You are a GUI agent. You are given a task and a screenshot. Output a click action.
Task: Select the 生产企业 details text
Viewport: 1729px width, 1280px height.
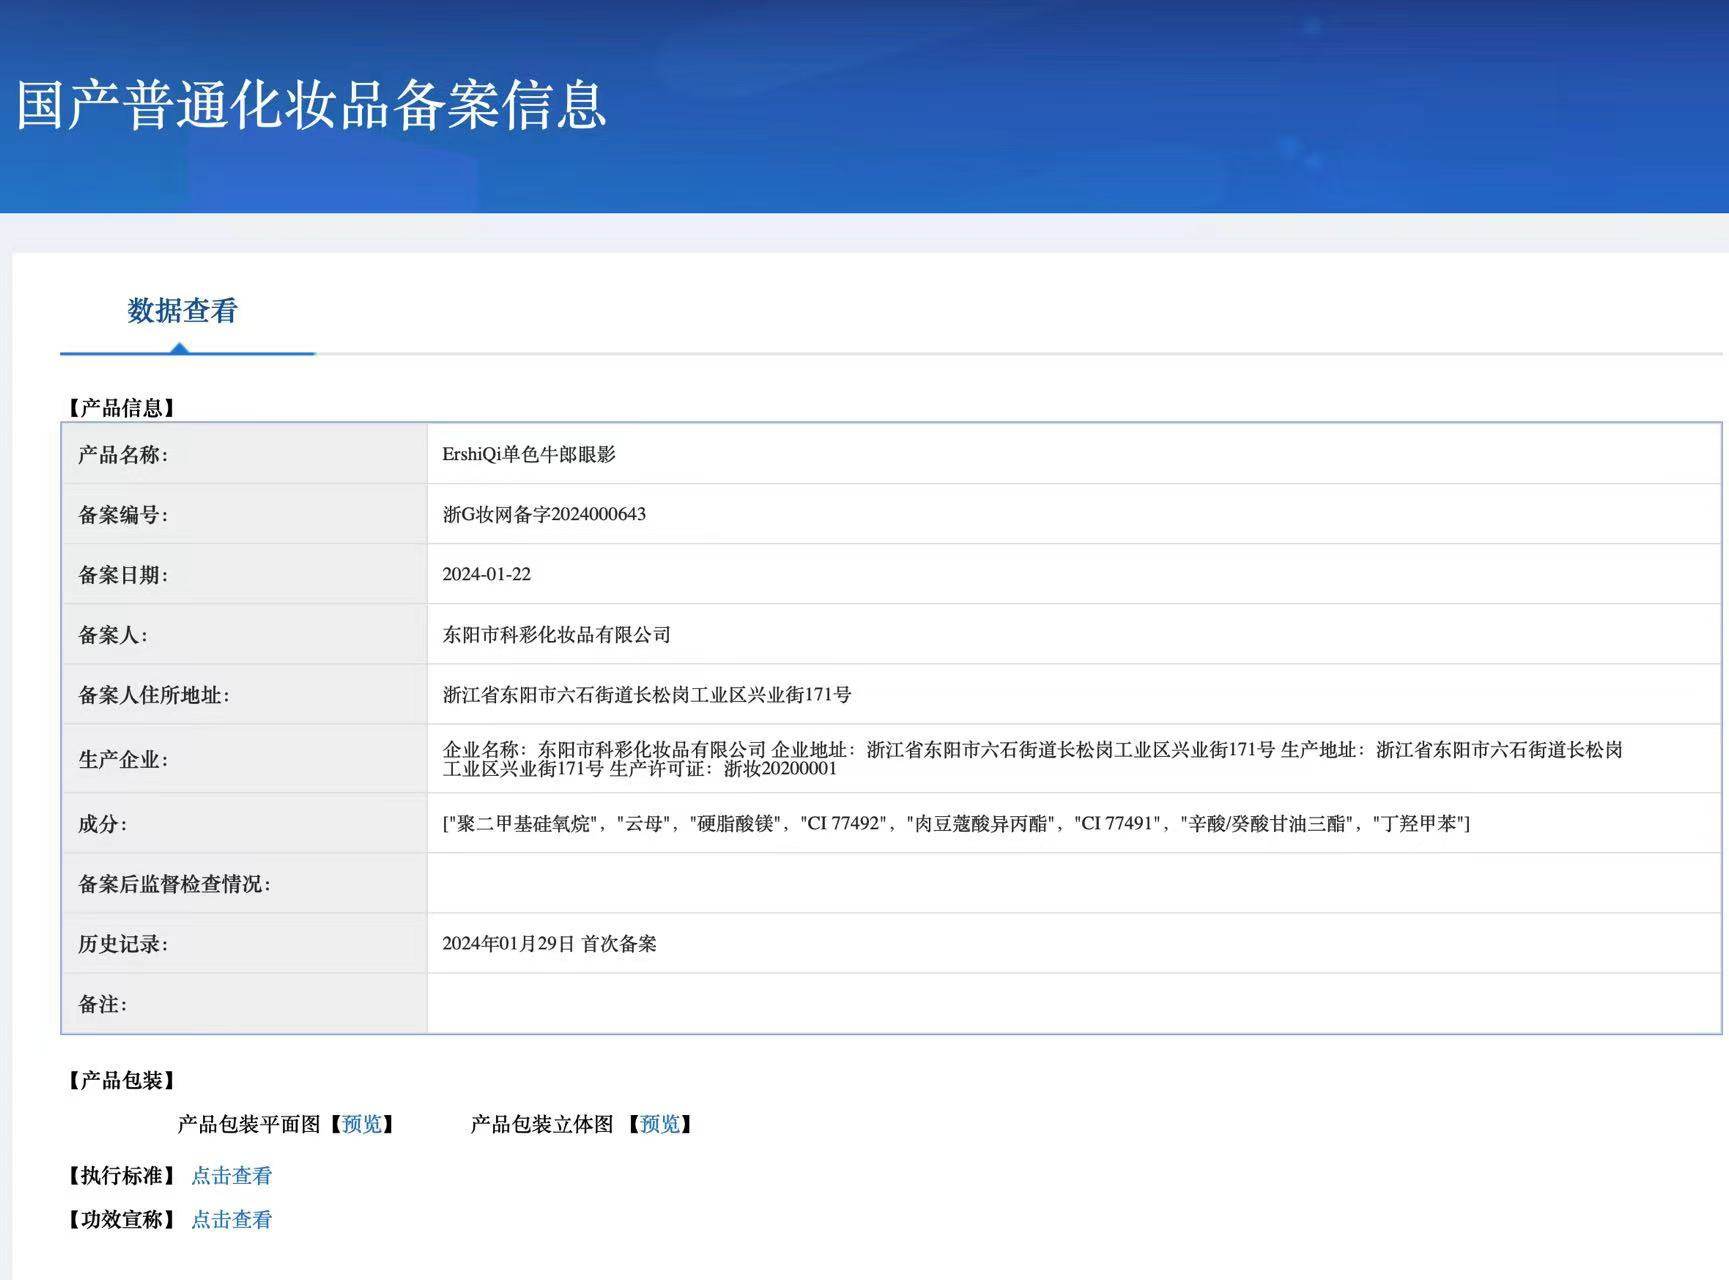pyautogui.click(x=1032, y=759)
